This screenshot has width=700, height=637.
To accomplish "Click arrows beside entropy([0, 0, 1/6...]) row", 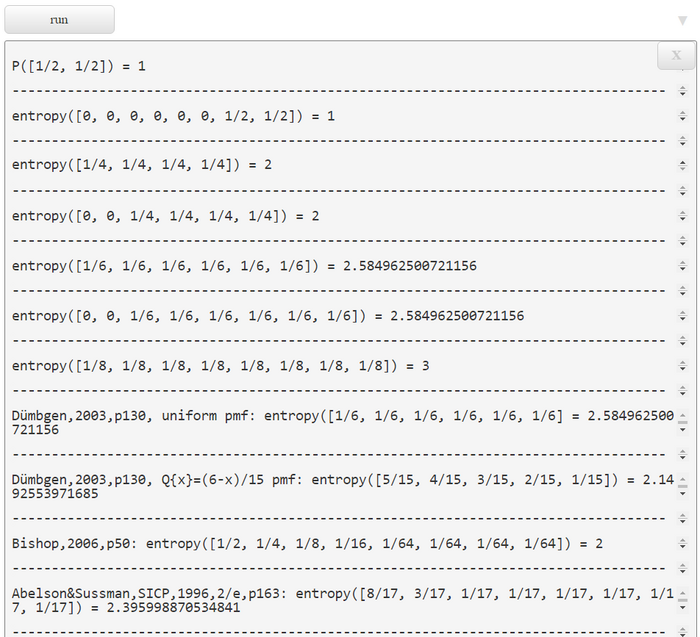I will (682, 316).
